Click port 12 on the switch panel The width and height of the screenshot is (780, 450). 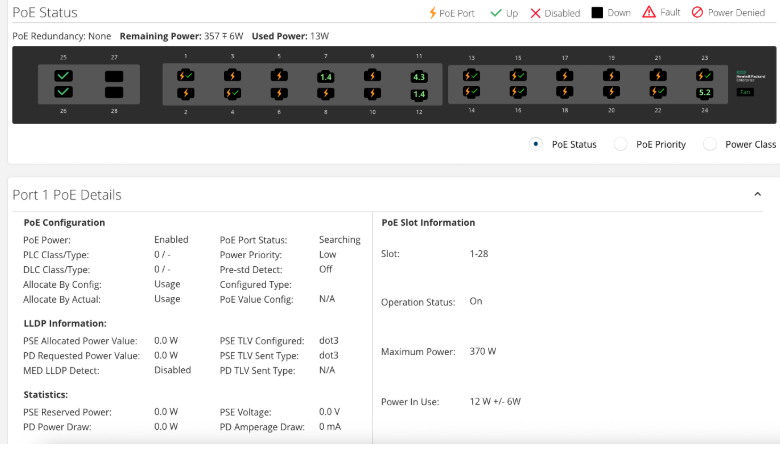pos(419,94)
